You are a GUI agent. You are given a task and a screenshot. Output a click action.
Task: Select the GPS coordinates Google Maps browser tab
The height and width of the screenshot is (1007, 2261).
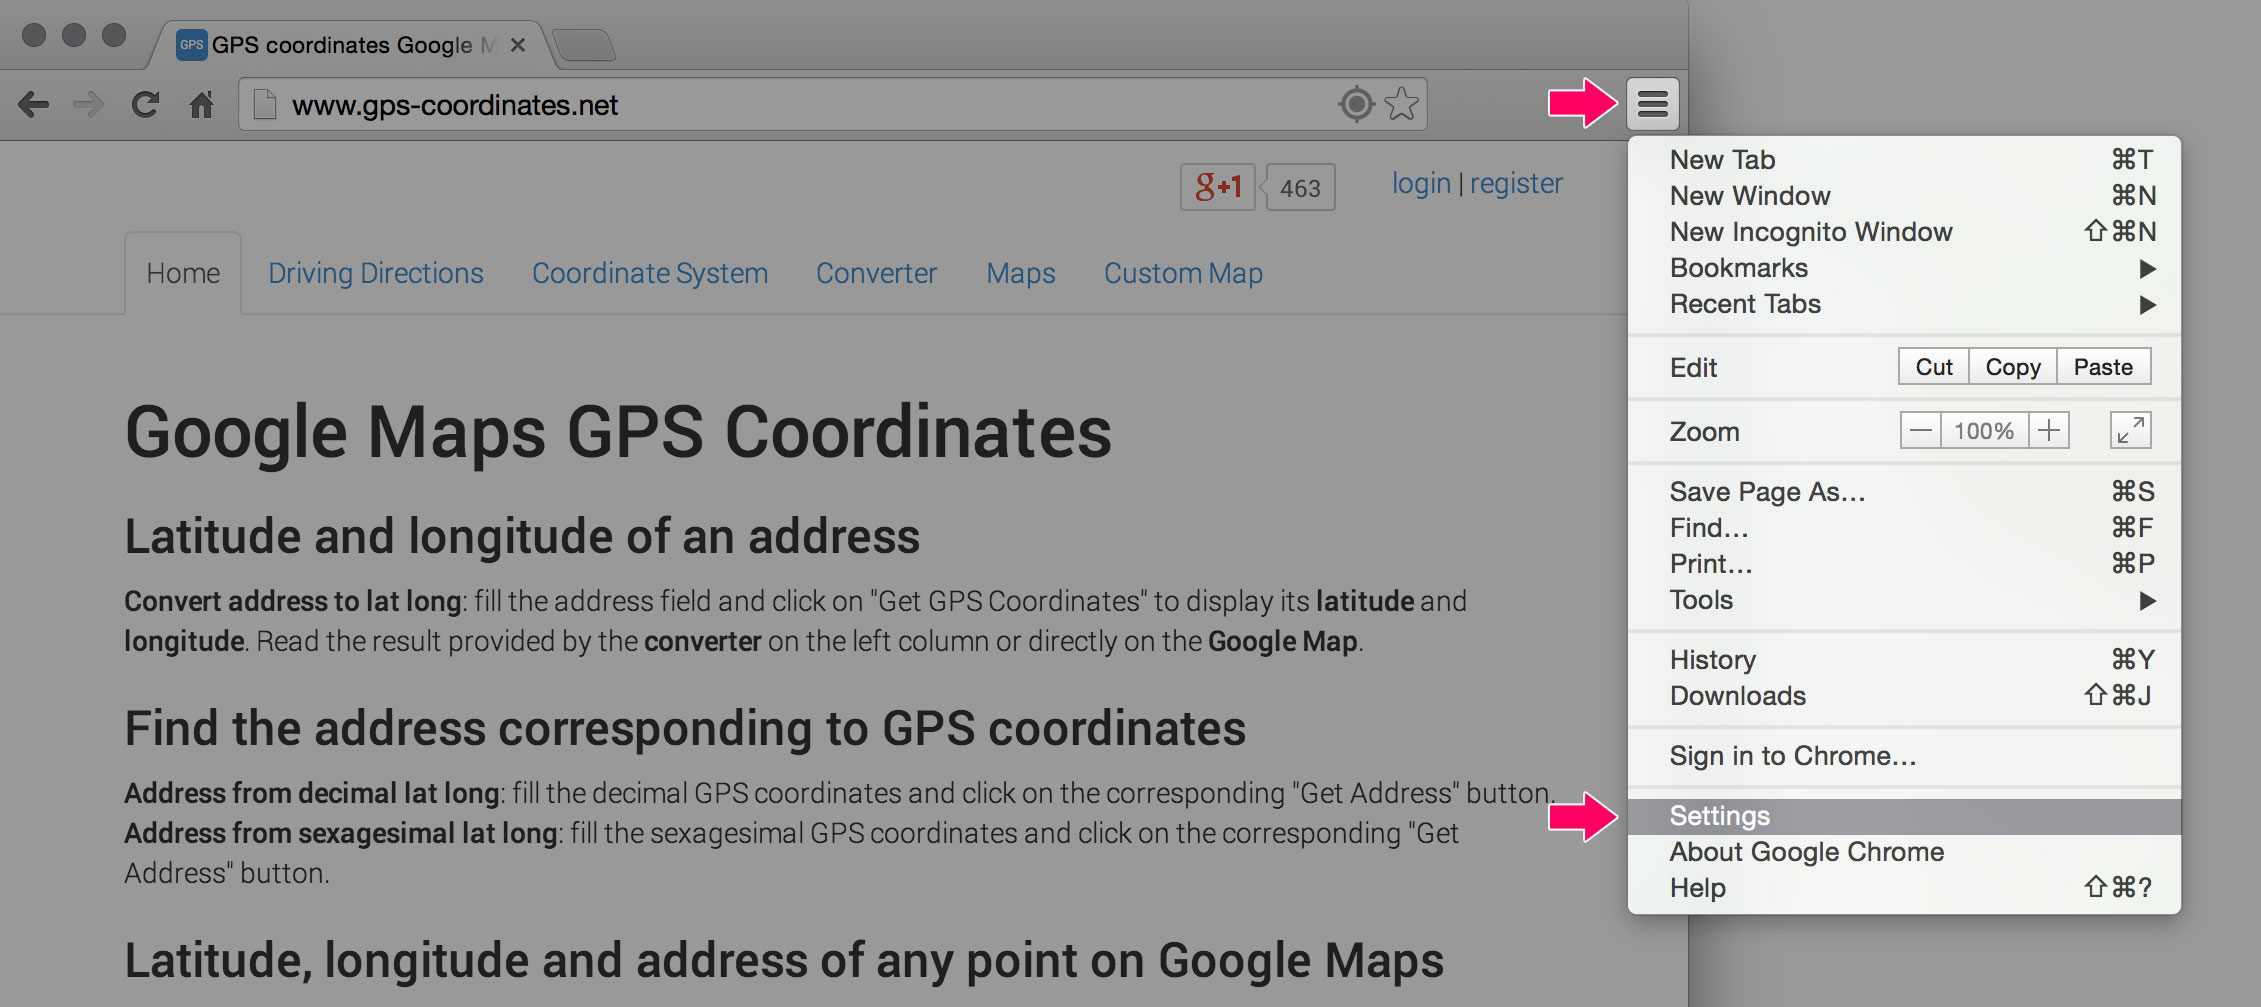[x=350, y=45]
